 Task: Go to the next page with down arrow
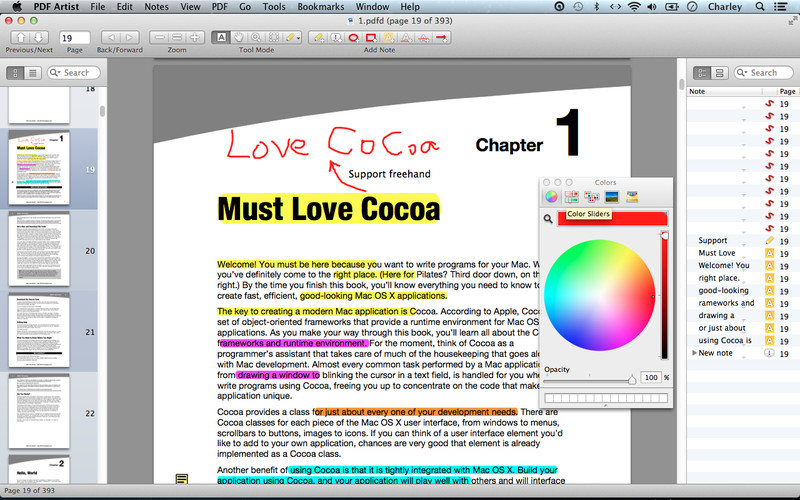point(39,37)
